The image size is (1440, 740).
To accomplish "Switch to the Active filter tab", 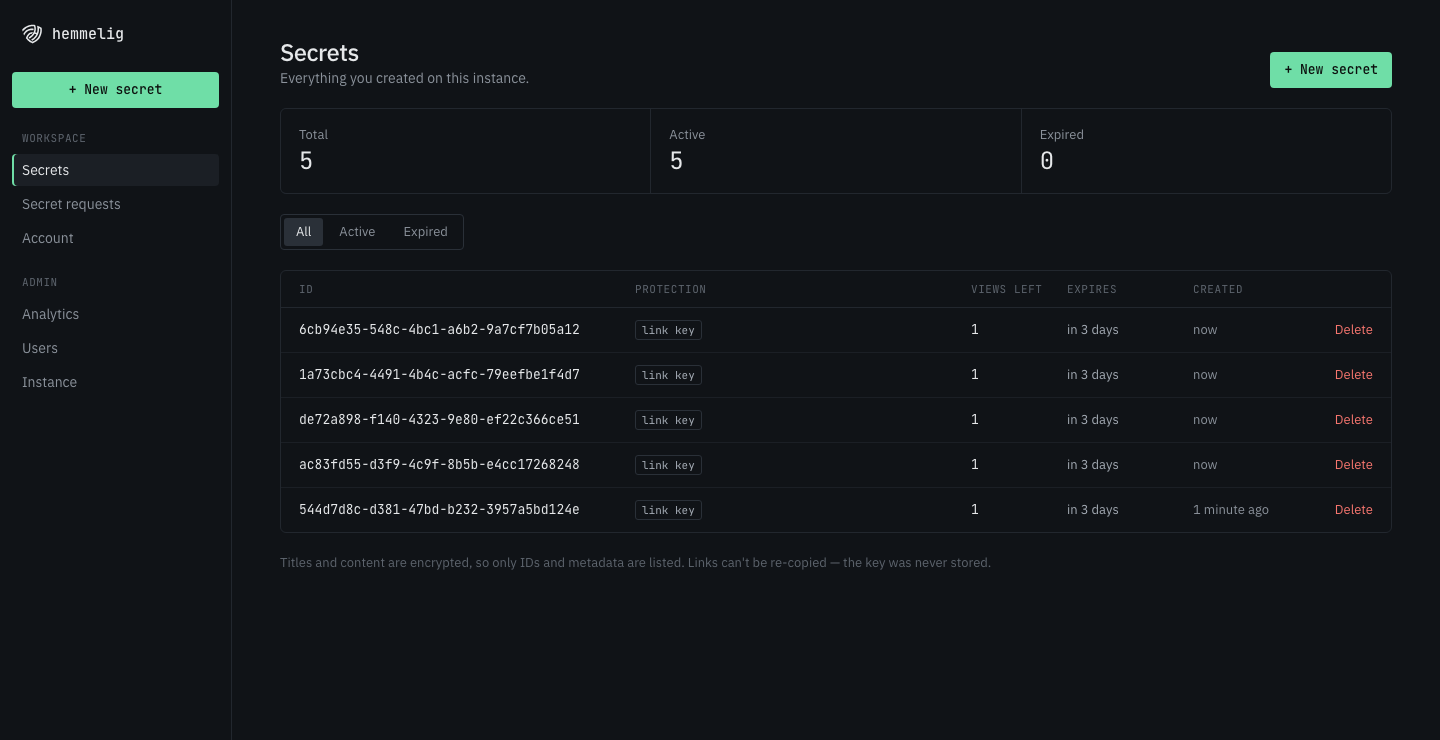I will (x=357, y=232).
